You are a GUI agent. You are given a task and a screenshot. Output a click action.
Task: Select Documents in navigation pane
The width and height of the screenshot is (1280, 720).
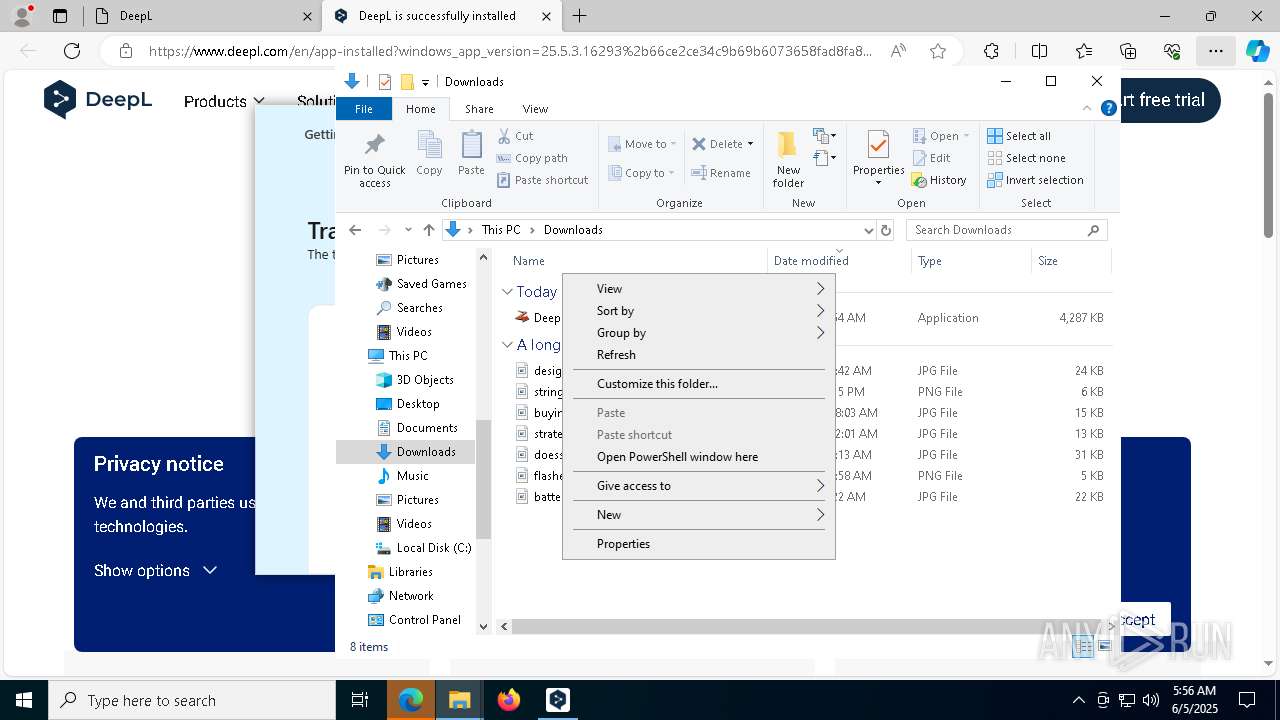point(417,428)
